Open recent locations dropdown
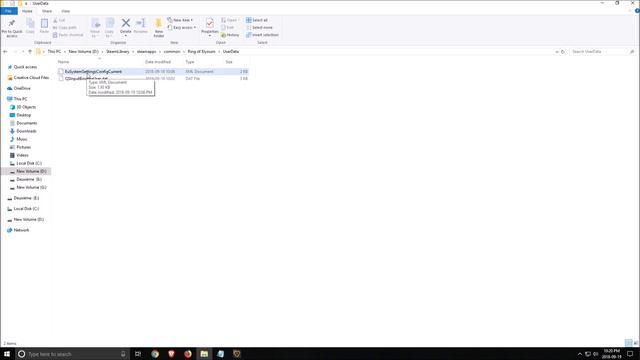Image resolution: width=640 pixels, height=360 pixels. tap(23, 51)
